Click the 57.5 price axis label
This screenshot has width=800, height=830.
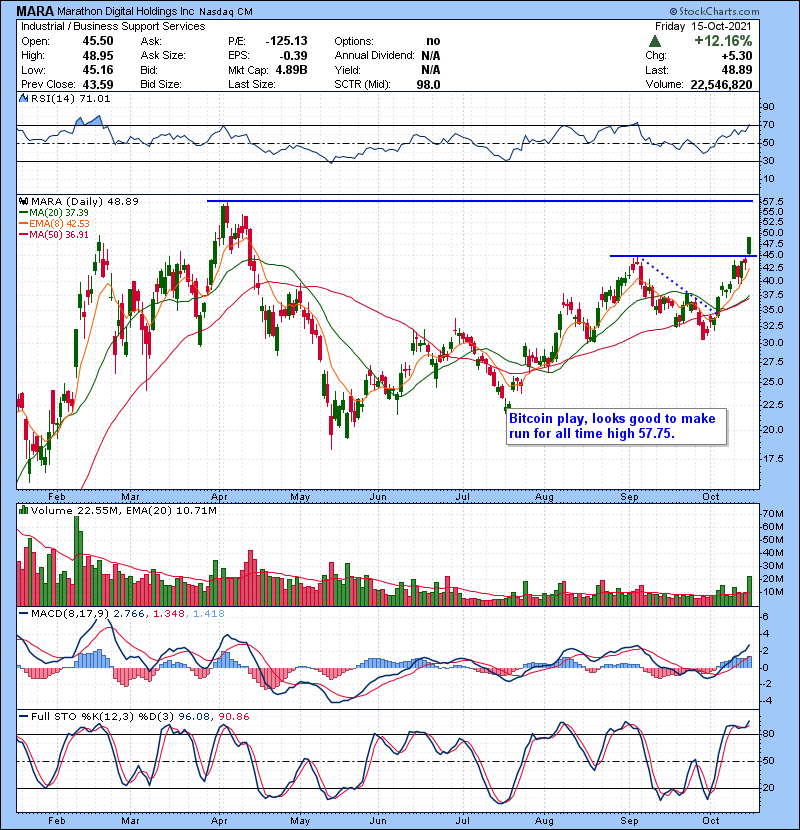tap(772, 202)
